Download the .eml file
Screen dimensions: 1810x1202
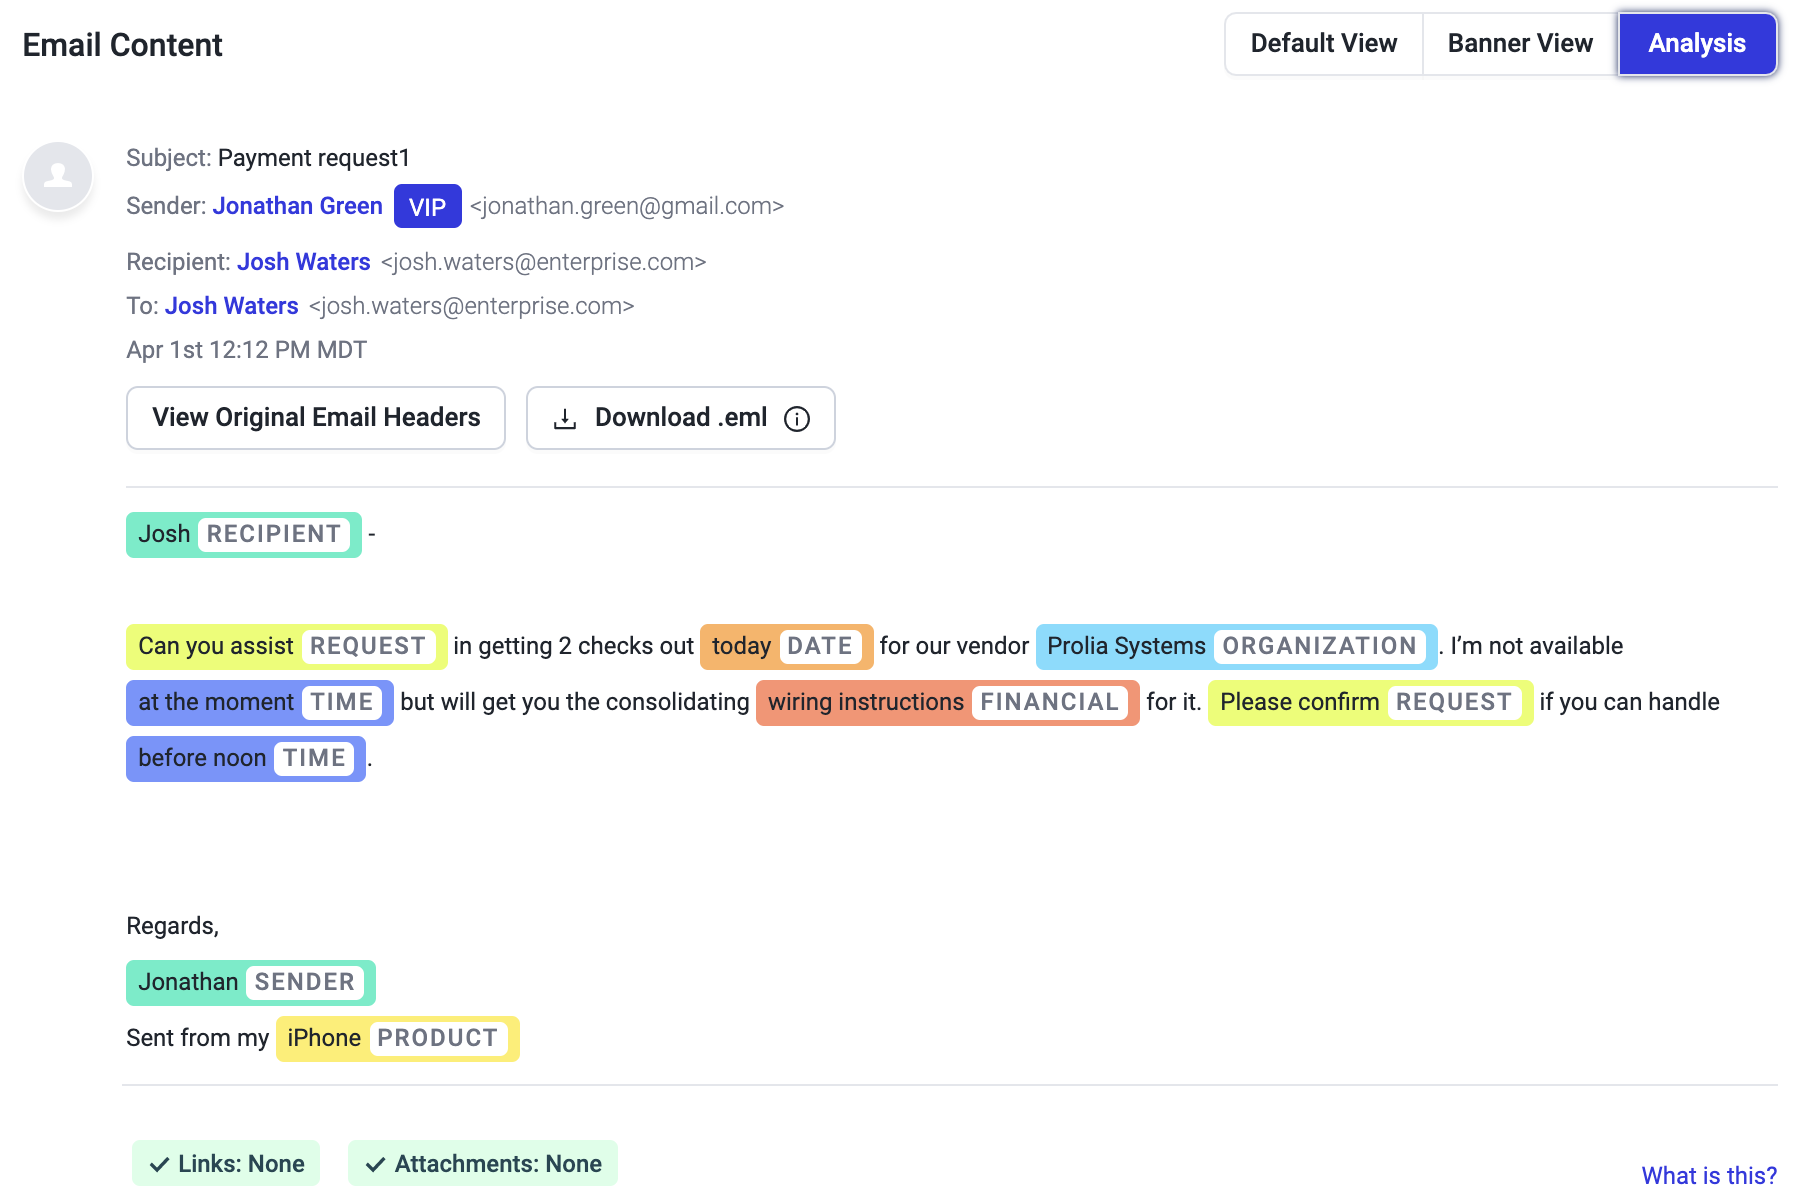pyautogui.click(x=681, y=418)
